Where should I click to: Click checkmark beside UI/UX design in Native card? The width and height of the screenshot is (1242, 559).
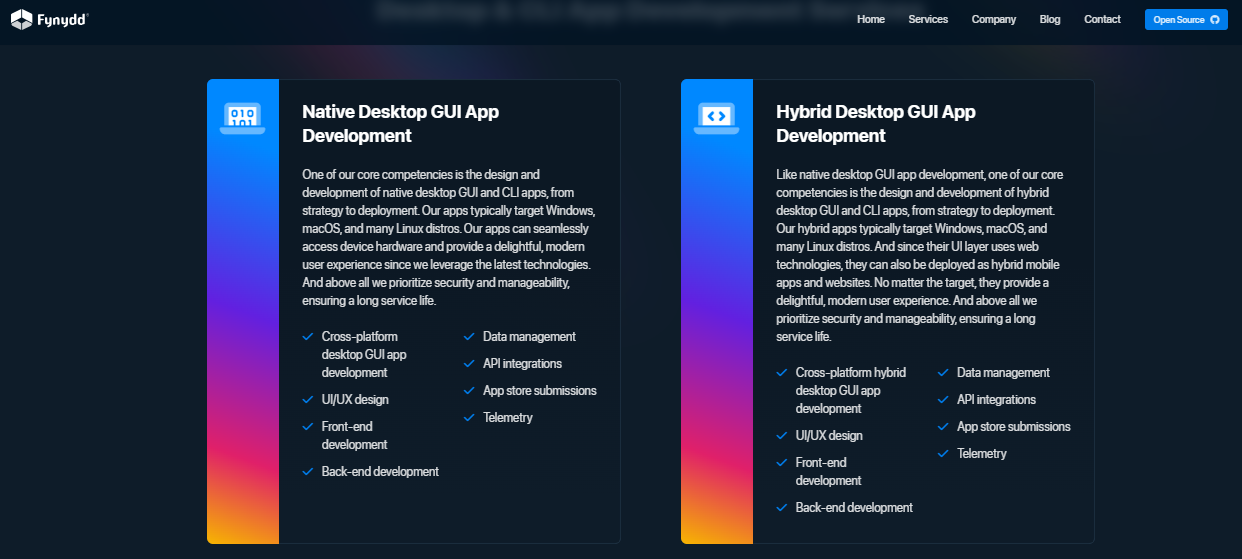point(308,400)
